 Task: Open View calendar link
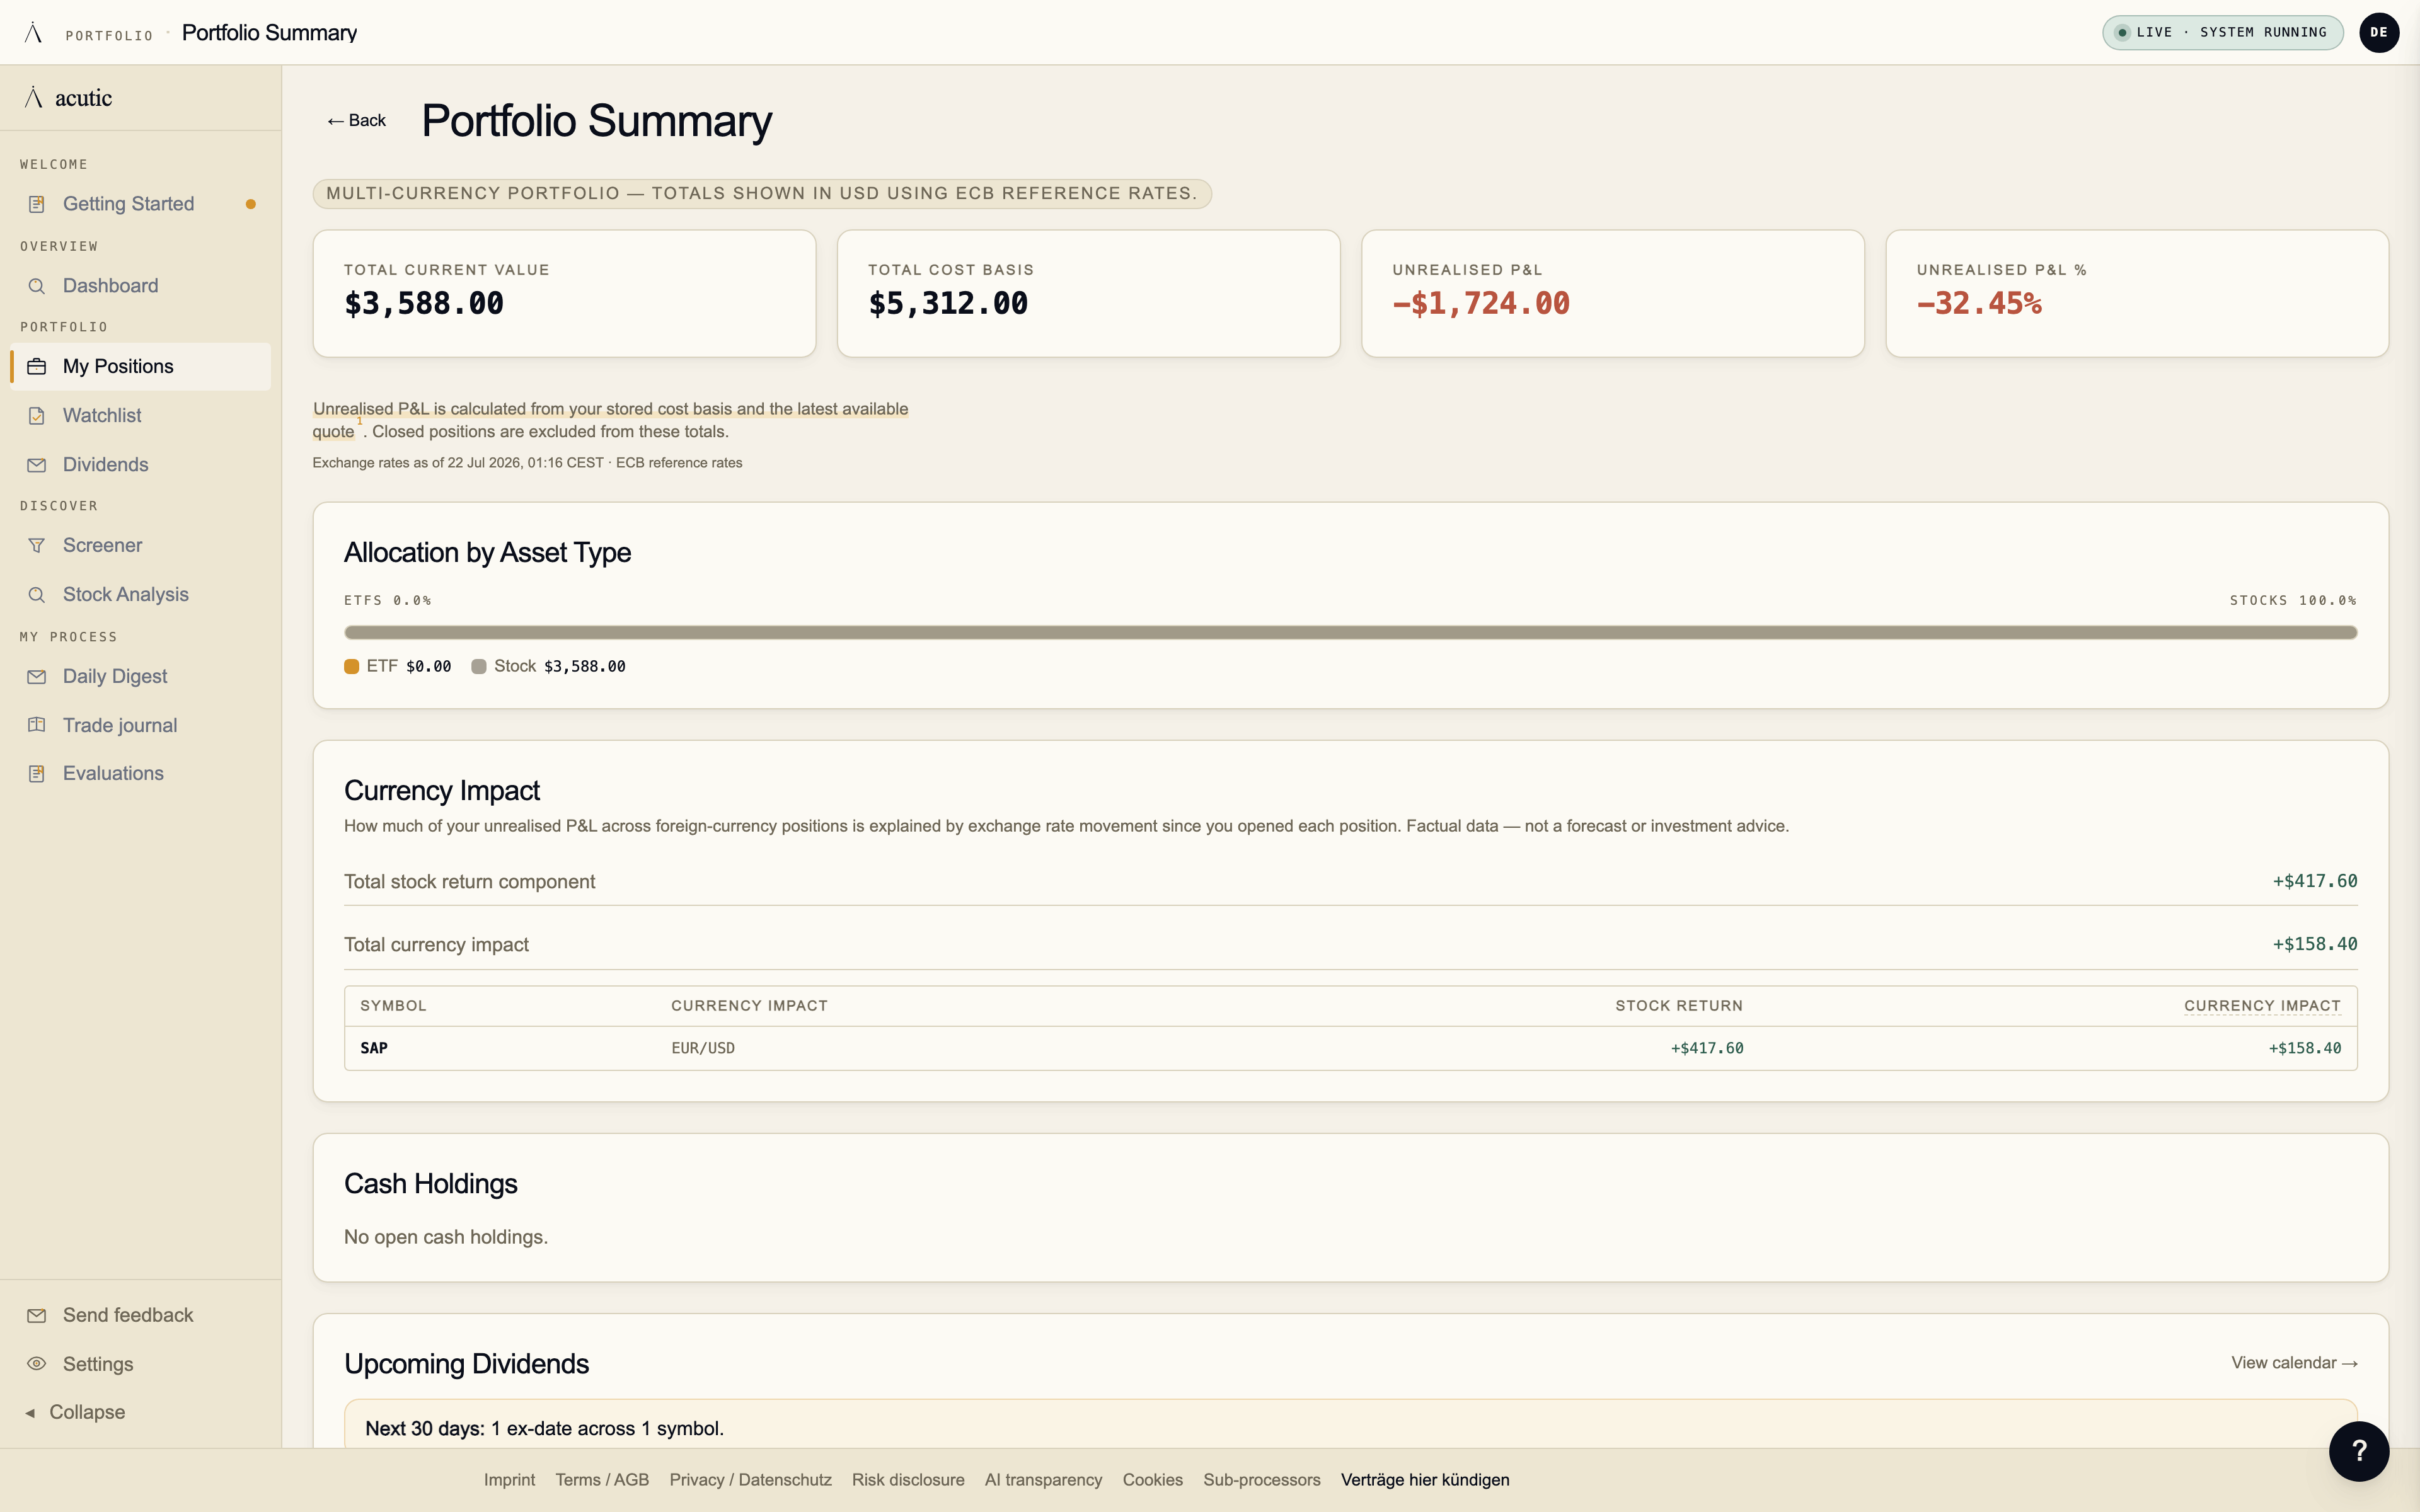click(2294, 1363)
